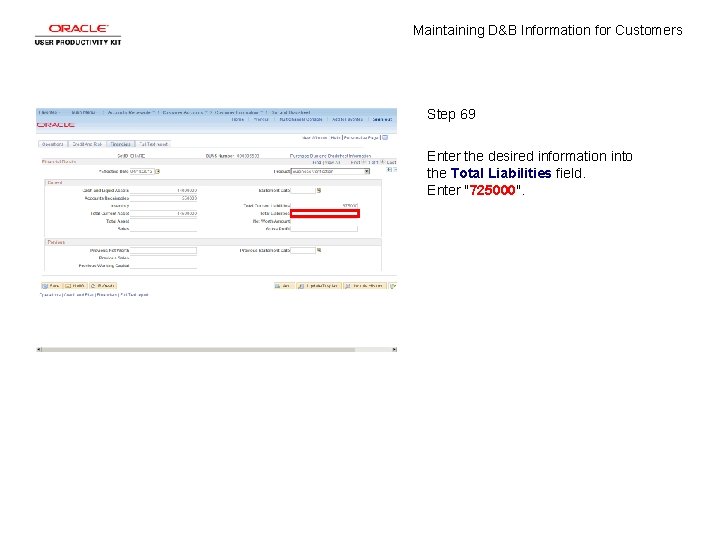Open the Product dropdown list
720x540 pixels.
tap(331, 171)
